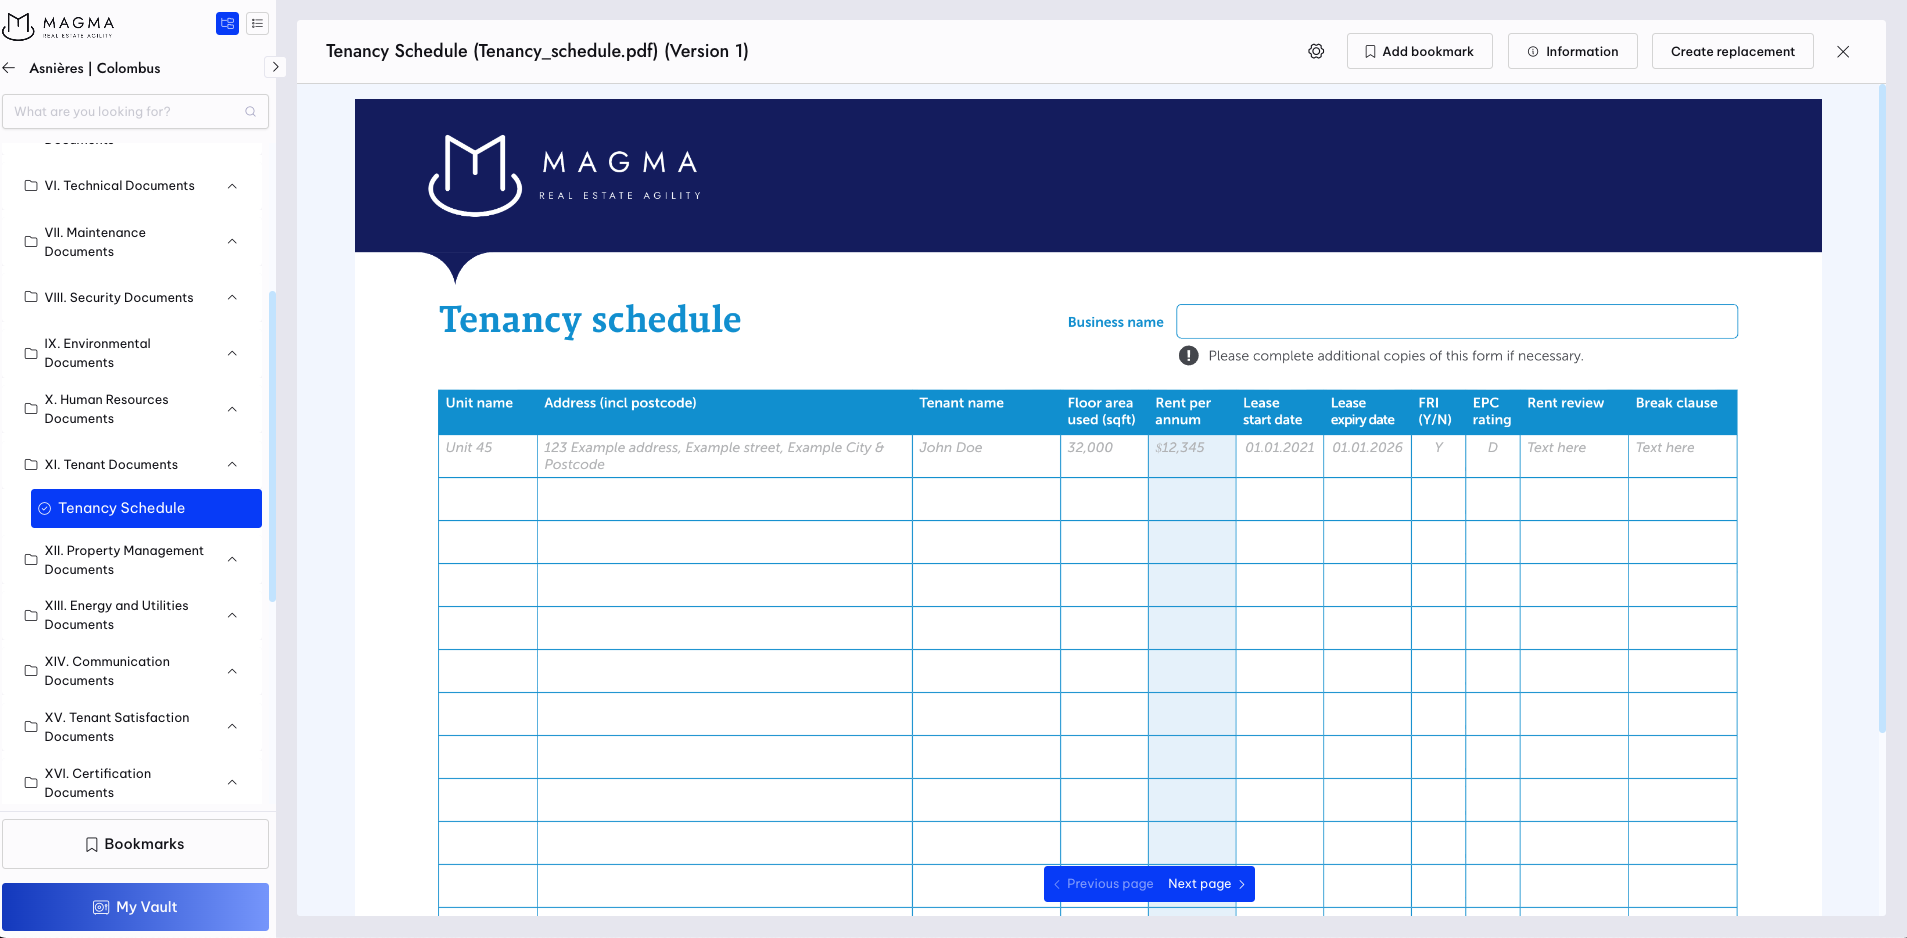Click Create replacement button
Screen dimensions: 1907x938
(x=1732, y=51)
